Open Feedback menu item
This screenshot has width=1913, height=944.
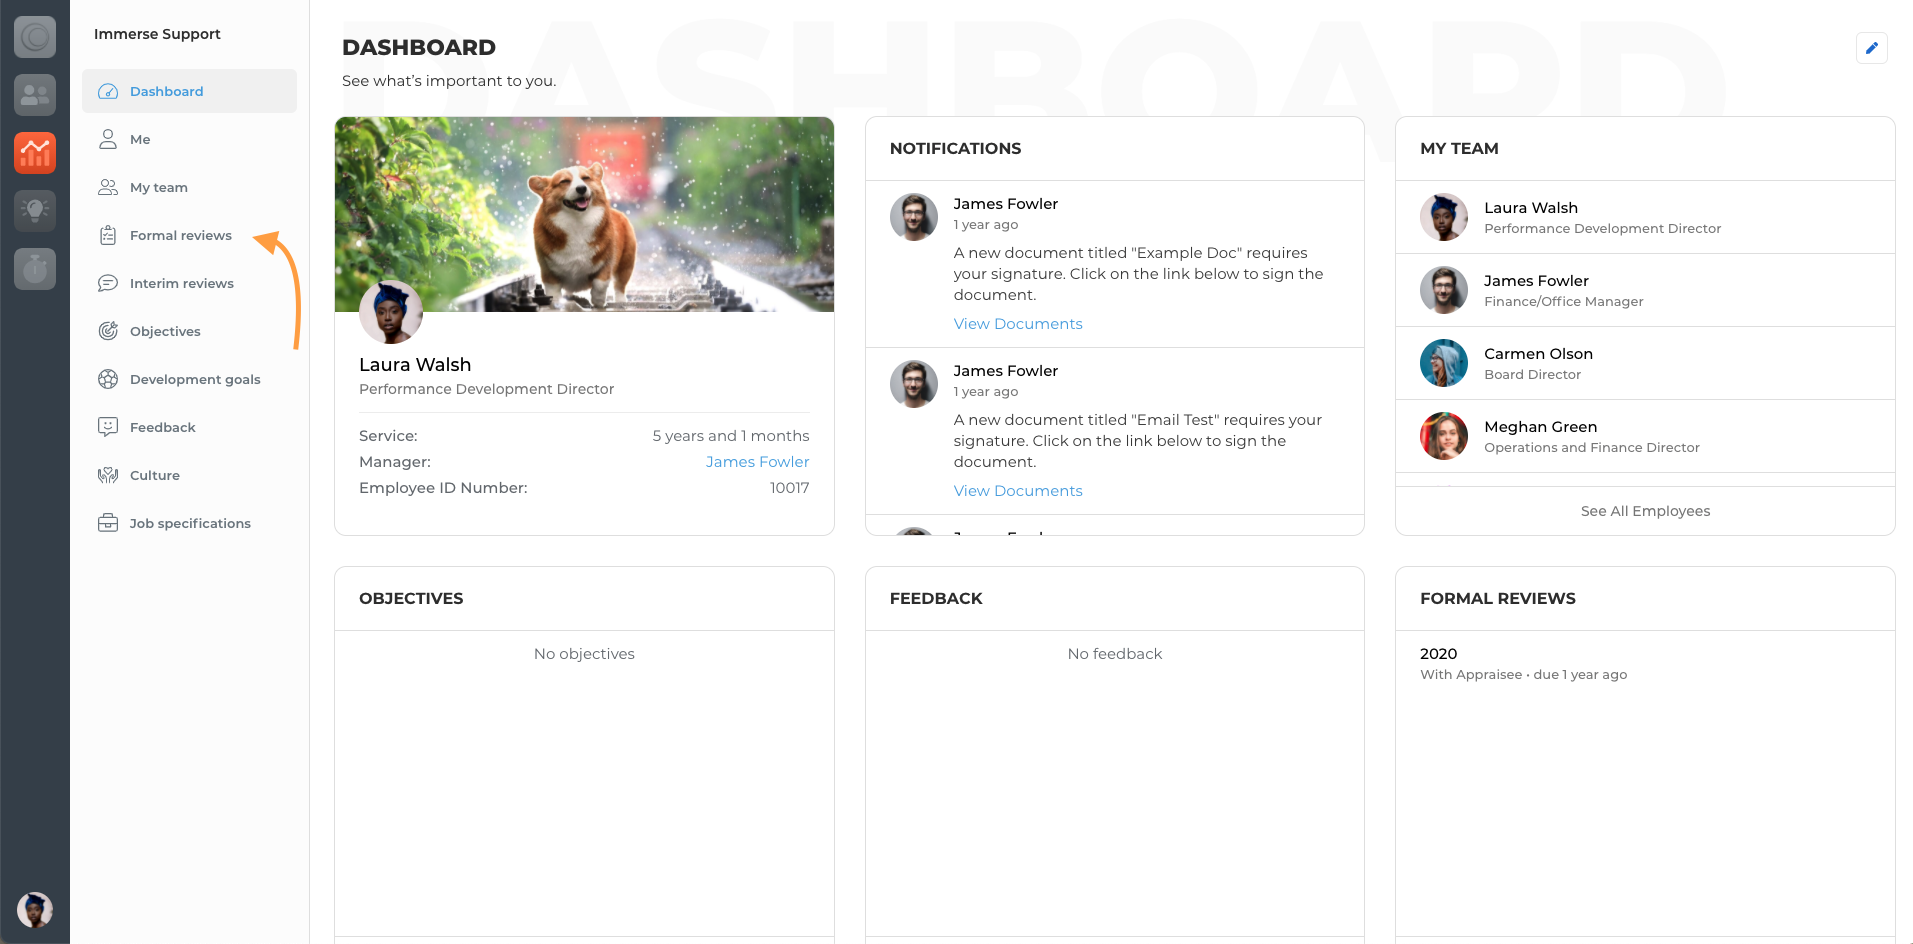pos(189,427)
